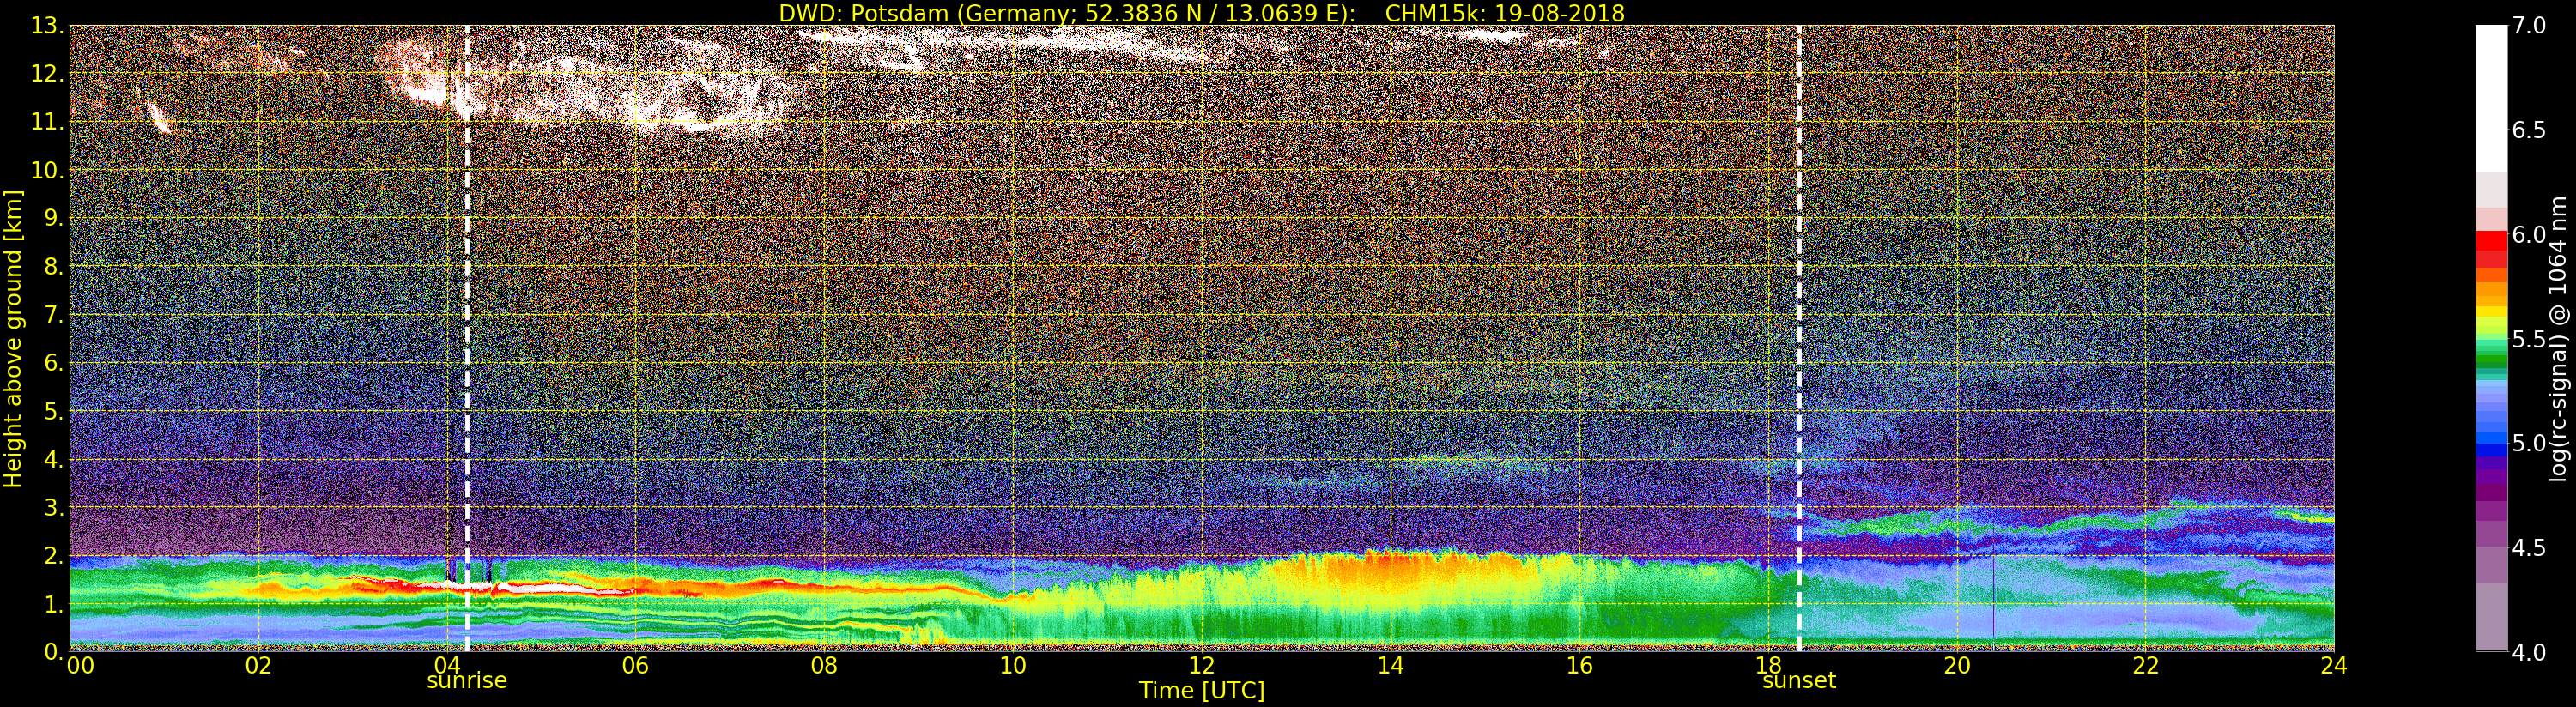
Task: Click the colorbar tick value '4.0'
Action: click(2529, 652)
